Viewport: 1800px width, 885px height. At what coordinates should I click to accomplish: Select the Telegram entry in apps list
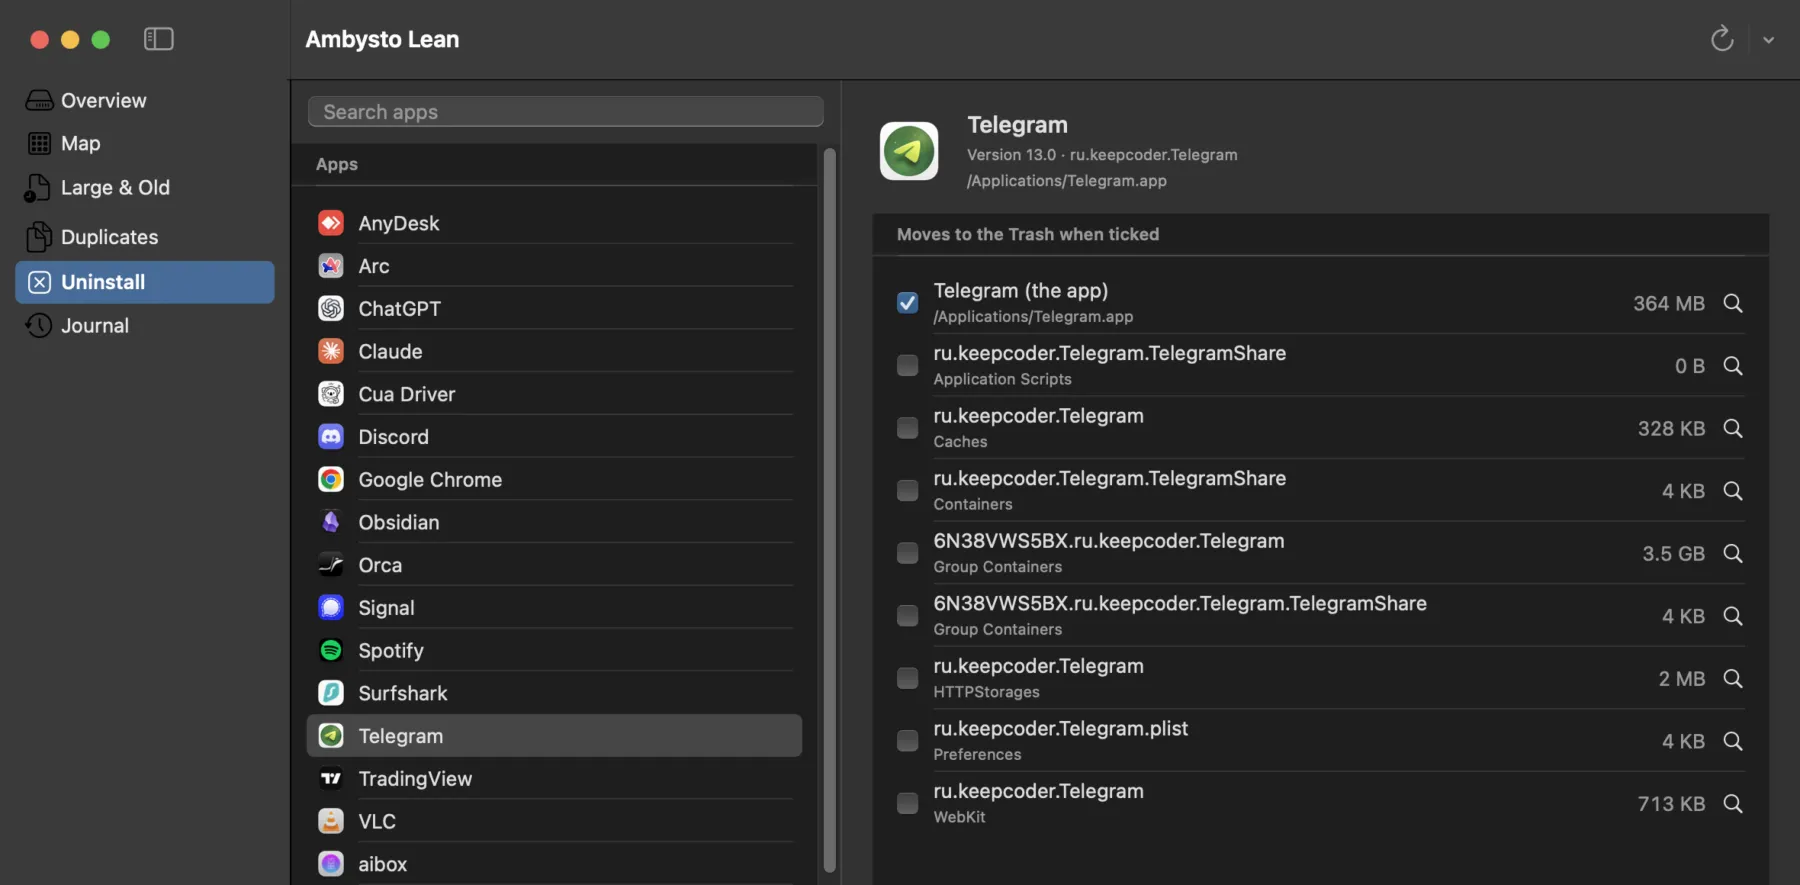click(555, 736)
